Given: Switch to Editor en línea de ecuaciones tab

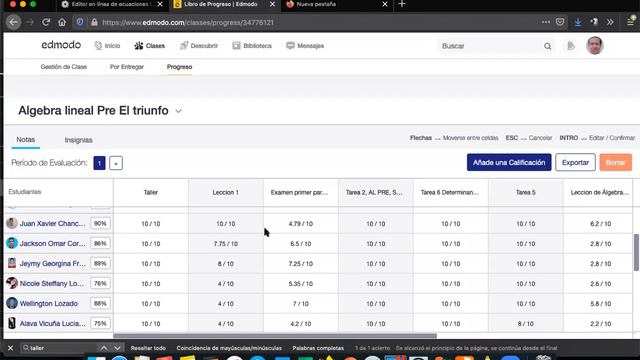Looking at the screenshot, I should tap(111, 4).
